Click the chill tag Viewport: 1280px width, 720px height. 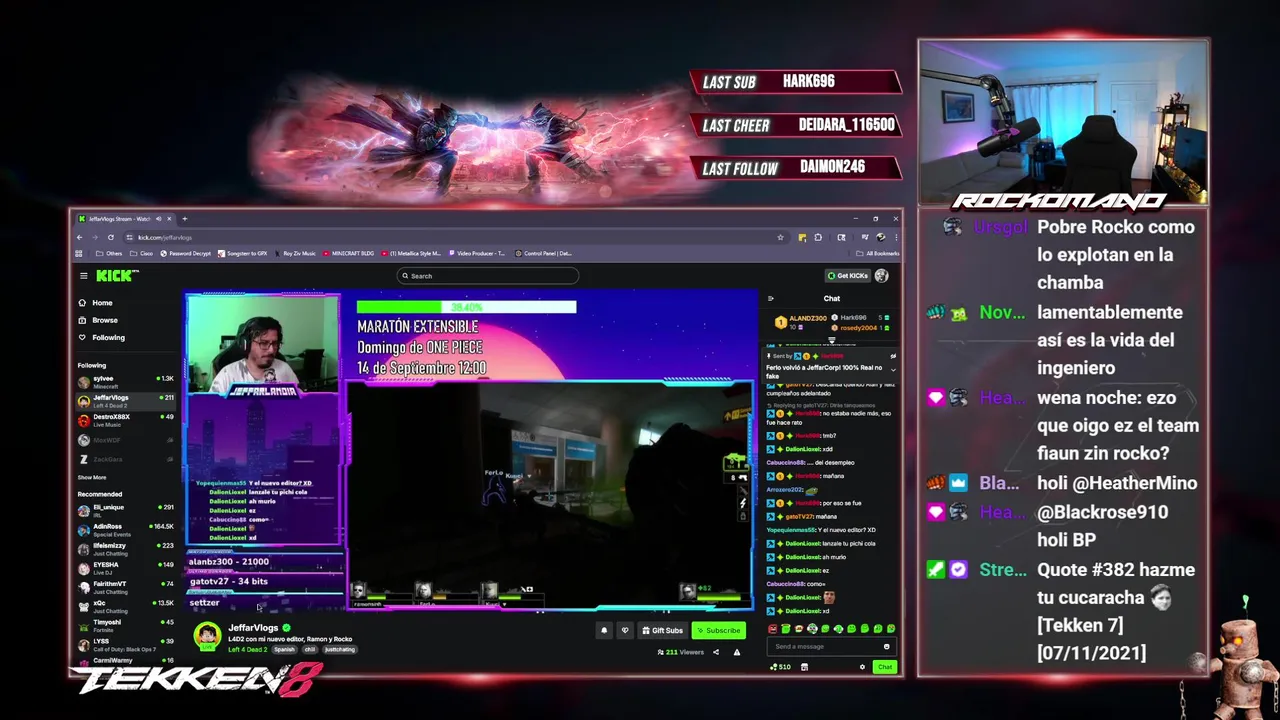309,649
